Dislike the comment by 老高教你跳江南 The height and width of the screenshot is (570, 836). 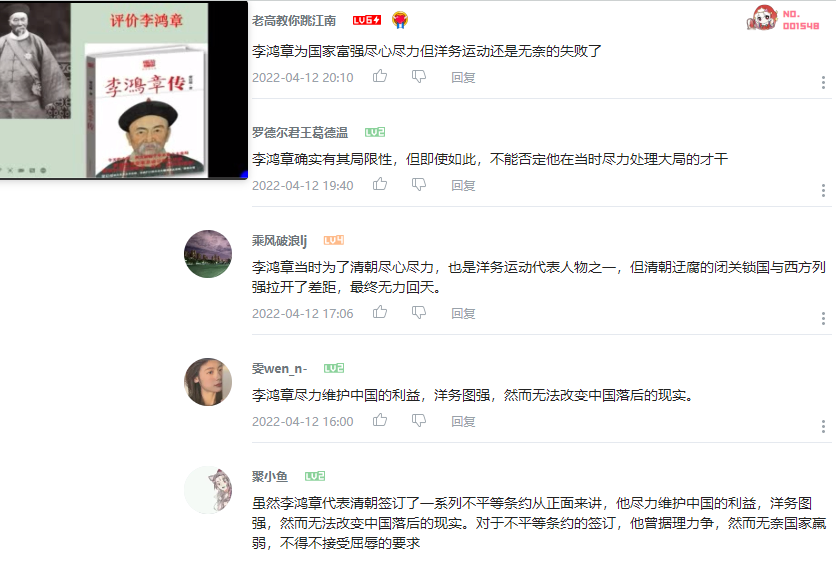[x=419, y=77]
